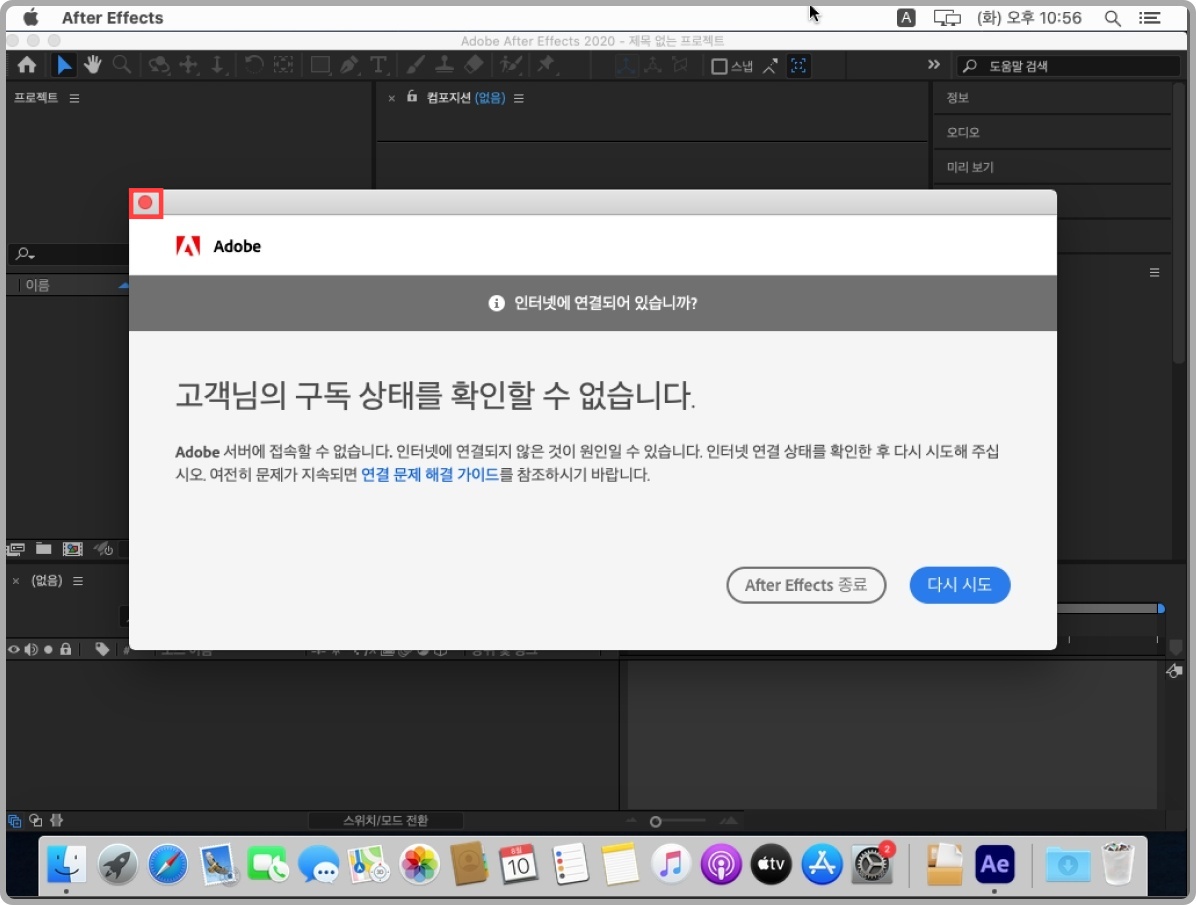1196x905 pixels.
Task: Expand the hidden toolbar tools via the chevron
Action: (934, 64)
